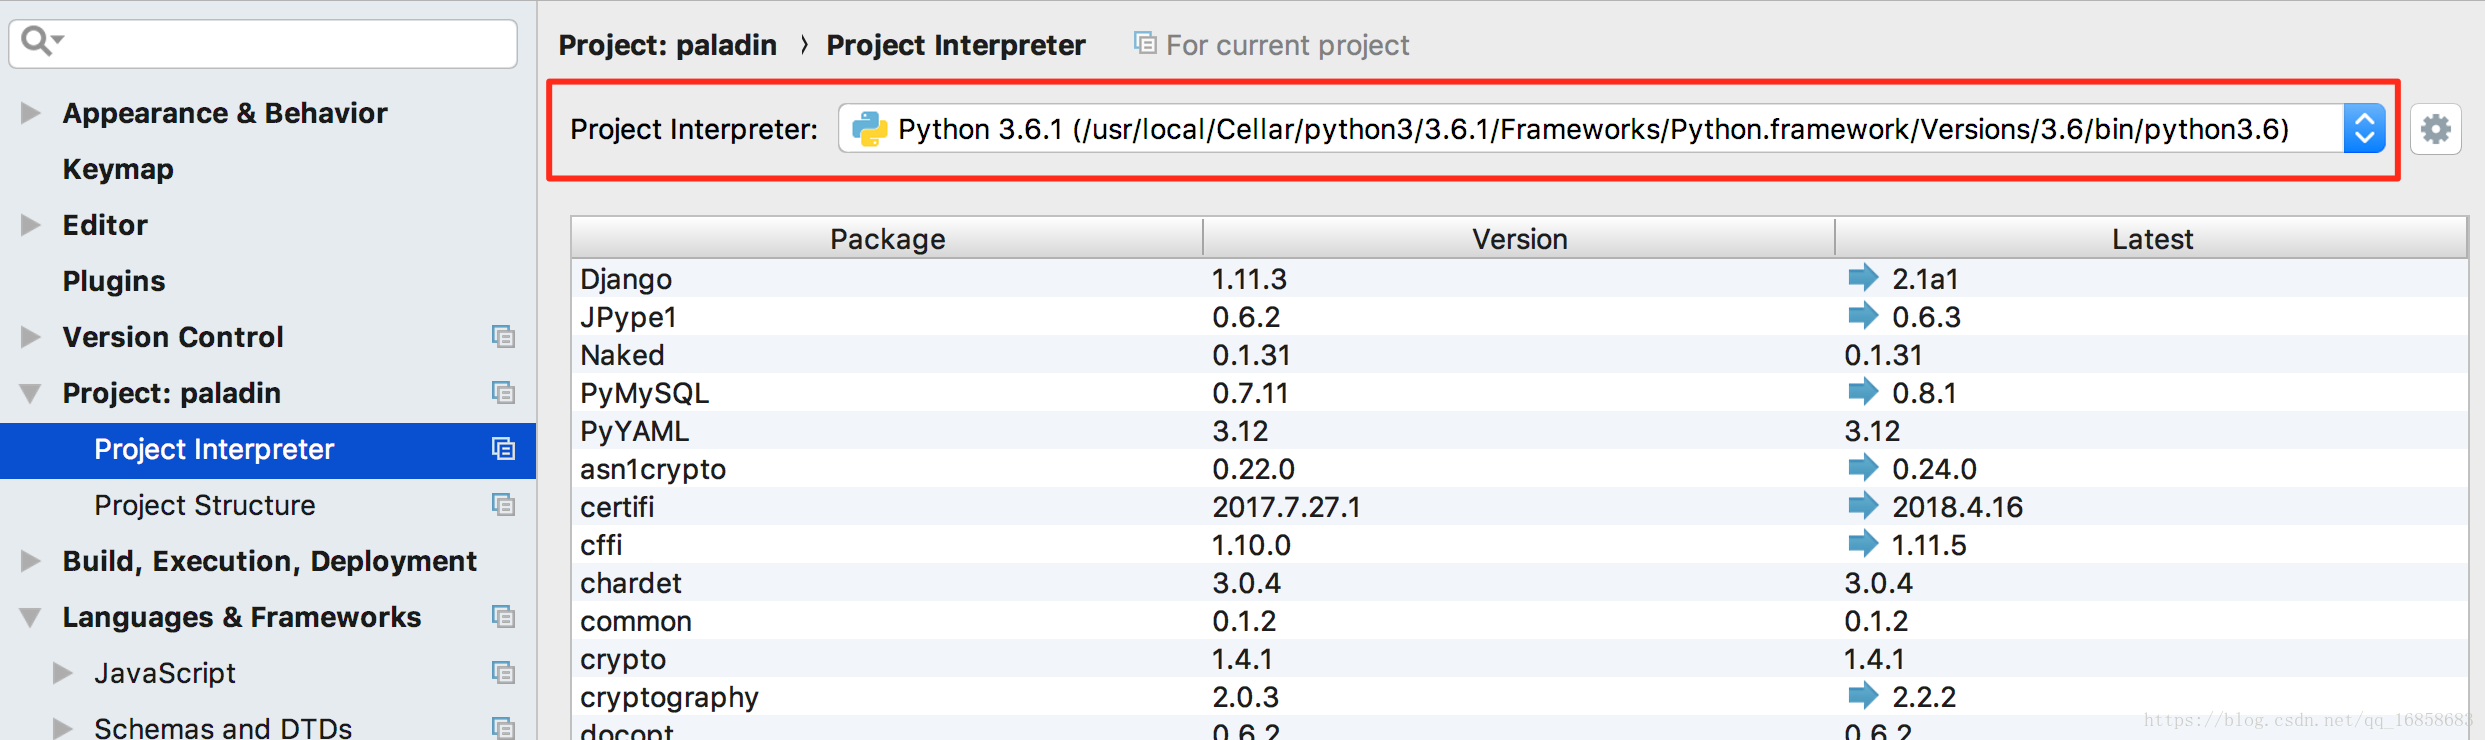Screen dimensions: 2485x740
Task: Select the PyYAML package row
Action: pyautogui.click(x=1519, y=431)
